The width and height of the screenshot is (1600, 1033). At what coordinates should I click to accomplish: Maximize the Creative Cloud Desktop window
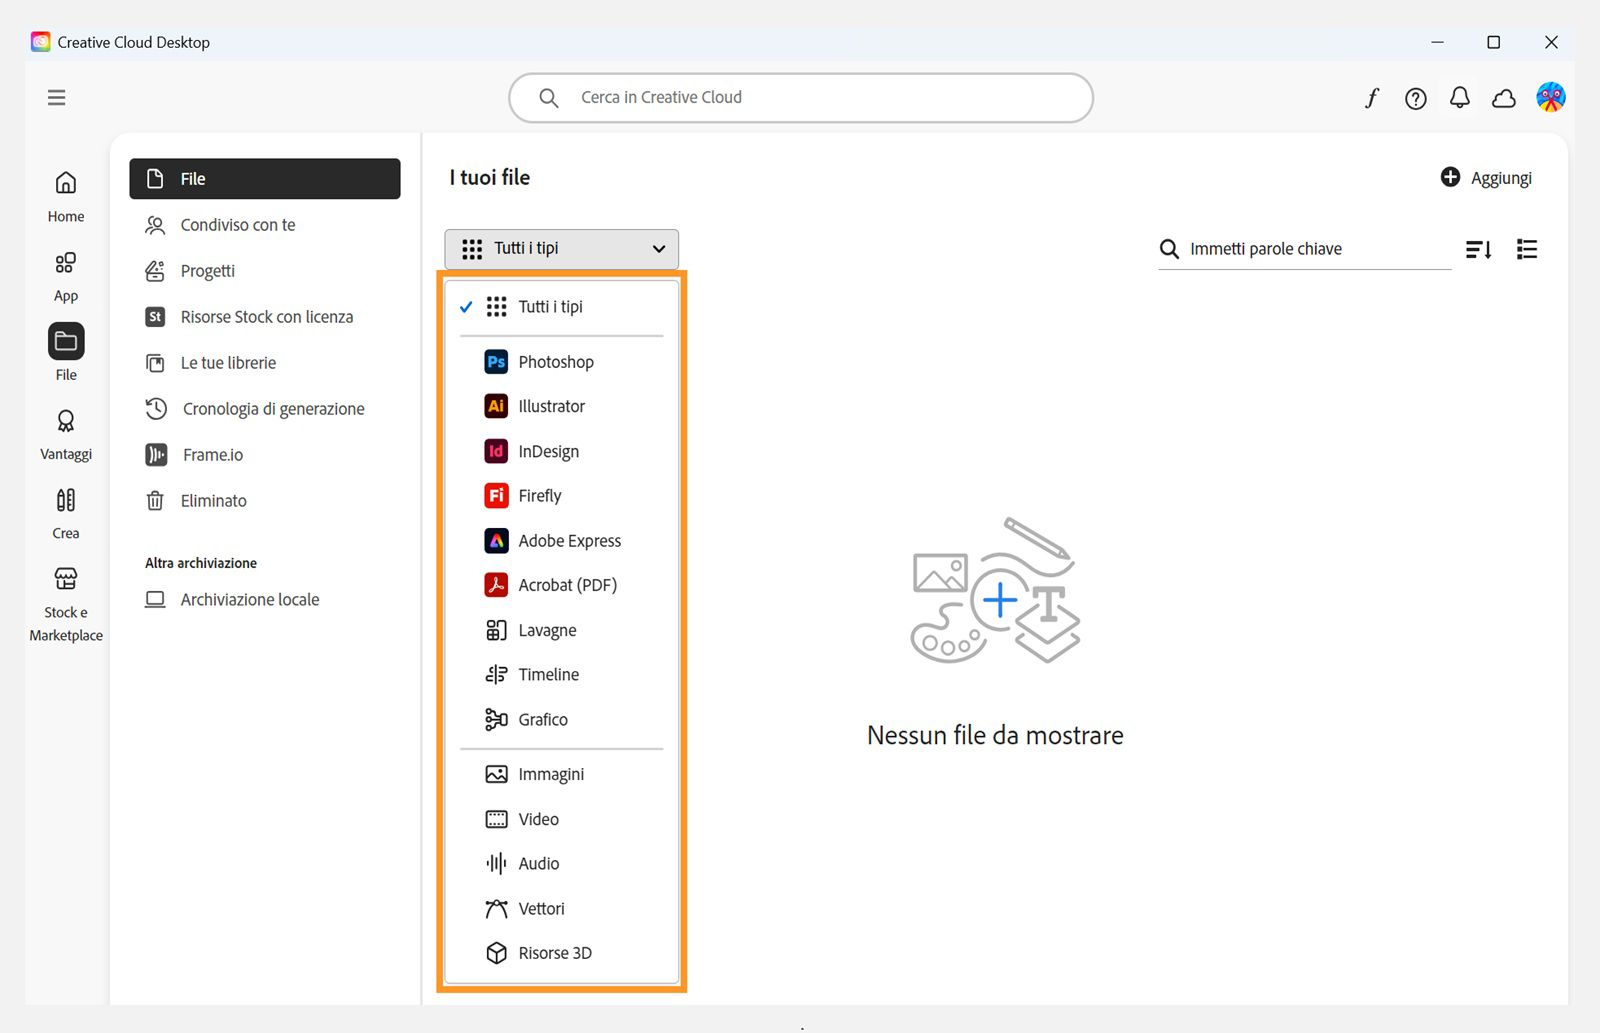tap(1494, 42)
